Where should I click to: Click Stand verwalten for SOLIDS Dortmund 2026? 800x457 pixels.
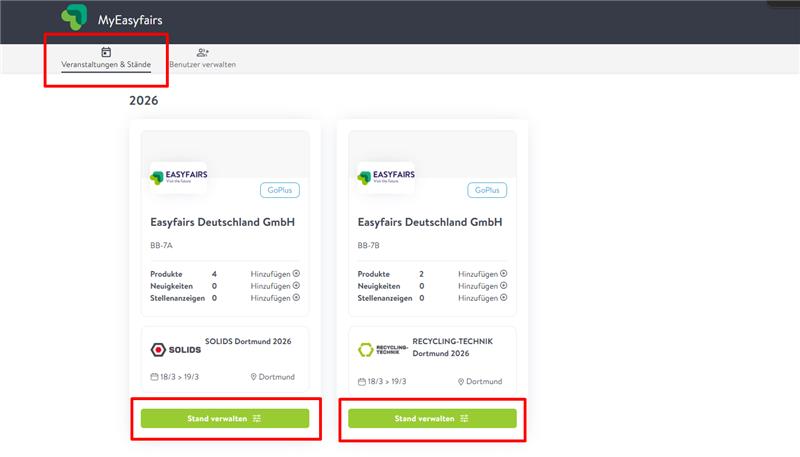tap(225, 418)
